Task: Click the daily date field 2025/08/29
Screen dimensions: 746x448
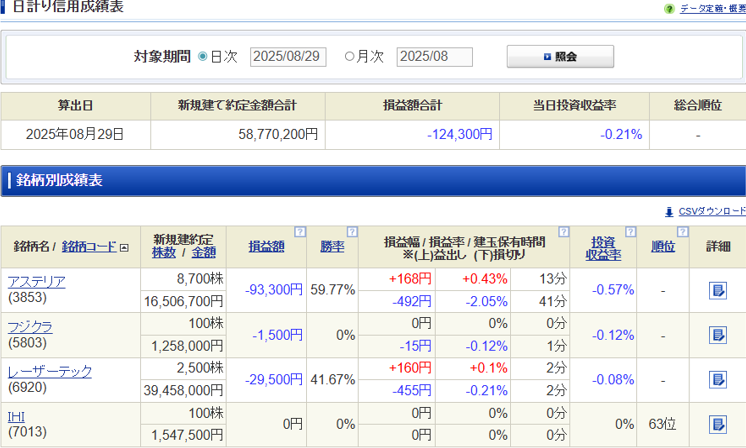Action: (288, 57)
